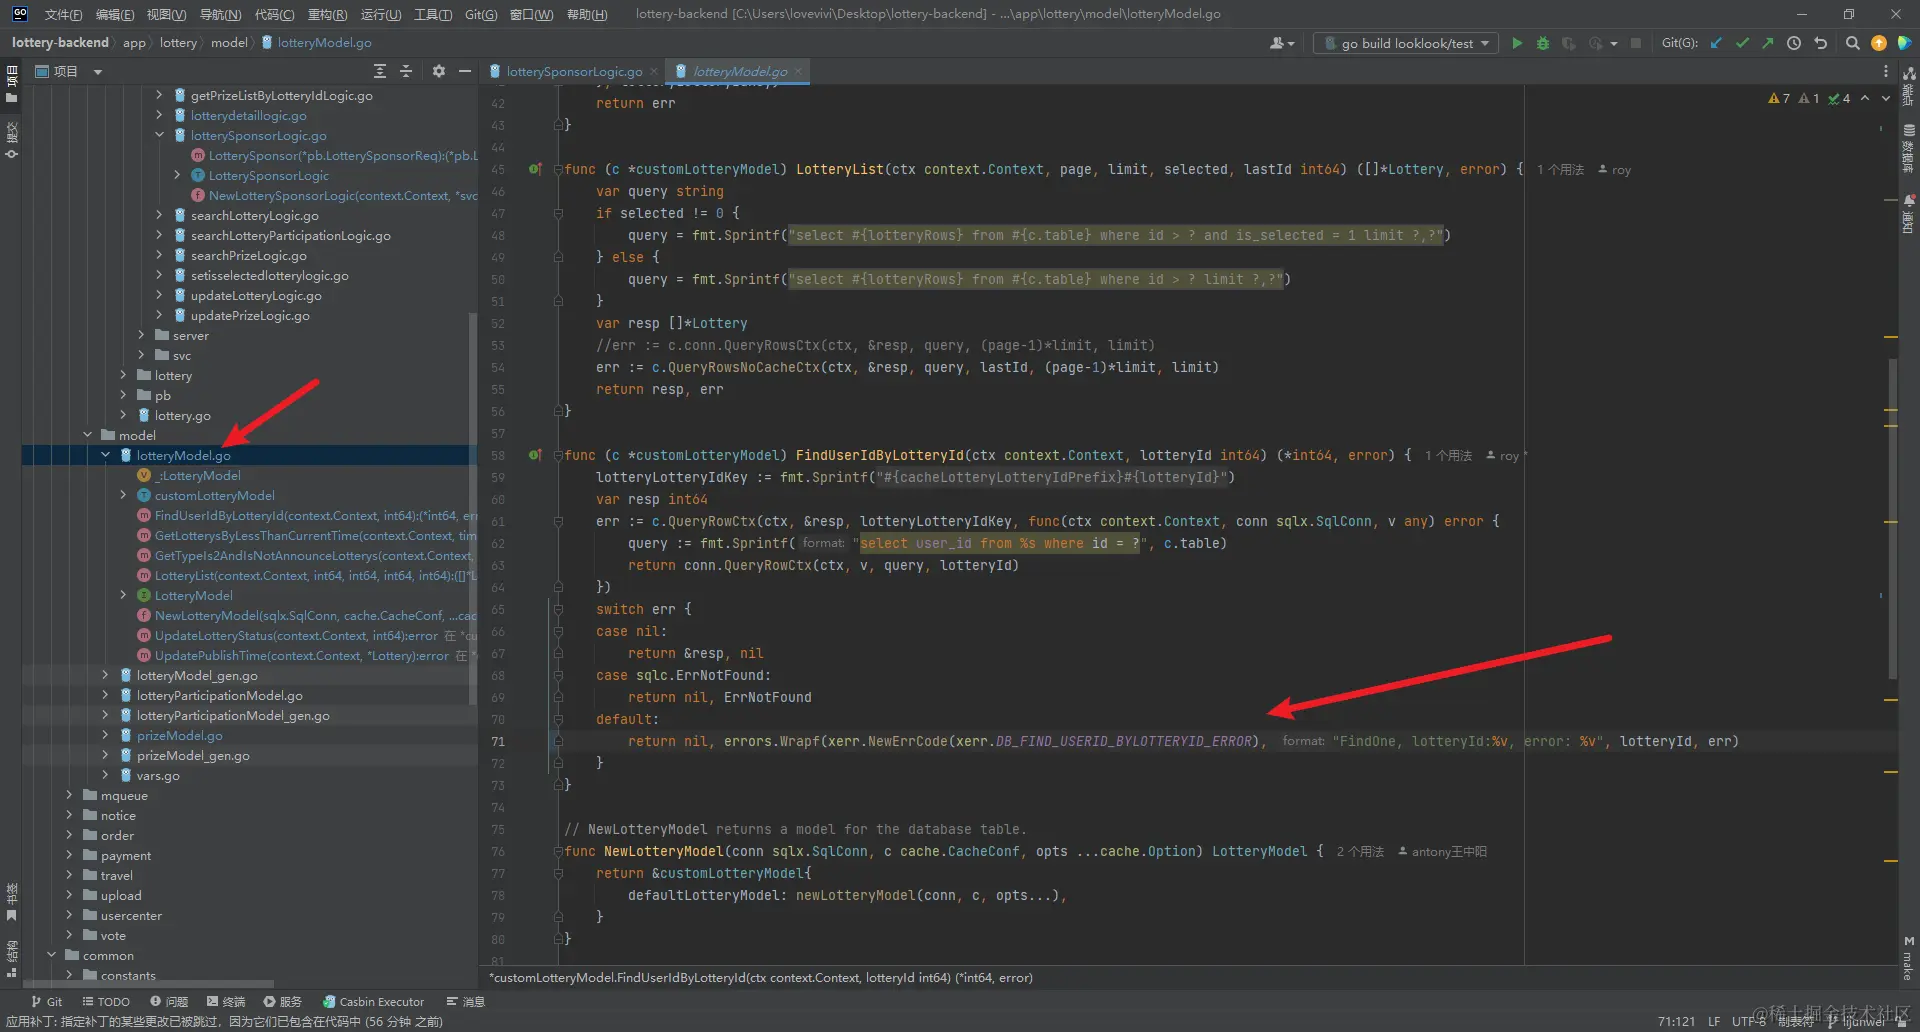Image resolution: width=1920 pixels, height=1032 pixels.
Task: Click the gutter implements icon beside LotteryList
Action: [x=535, y=169]
